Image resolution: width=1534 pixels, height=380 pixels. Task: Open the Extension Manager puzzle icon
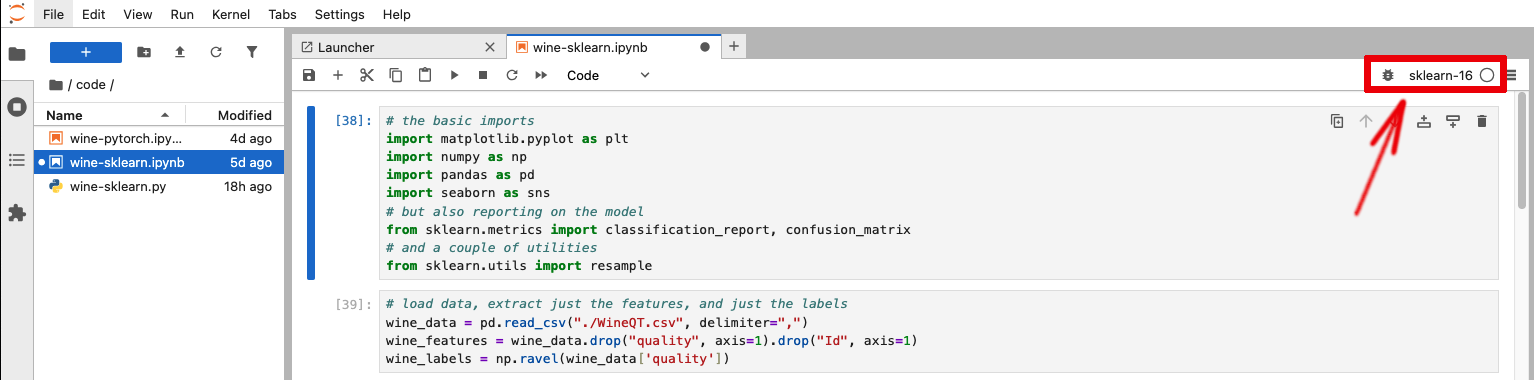(17, 213)
